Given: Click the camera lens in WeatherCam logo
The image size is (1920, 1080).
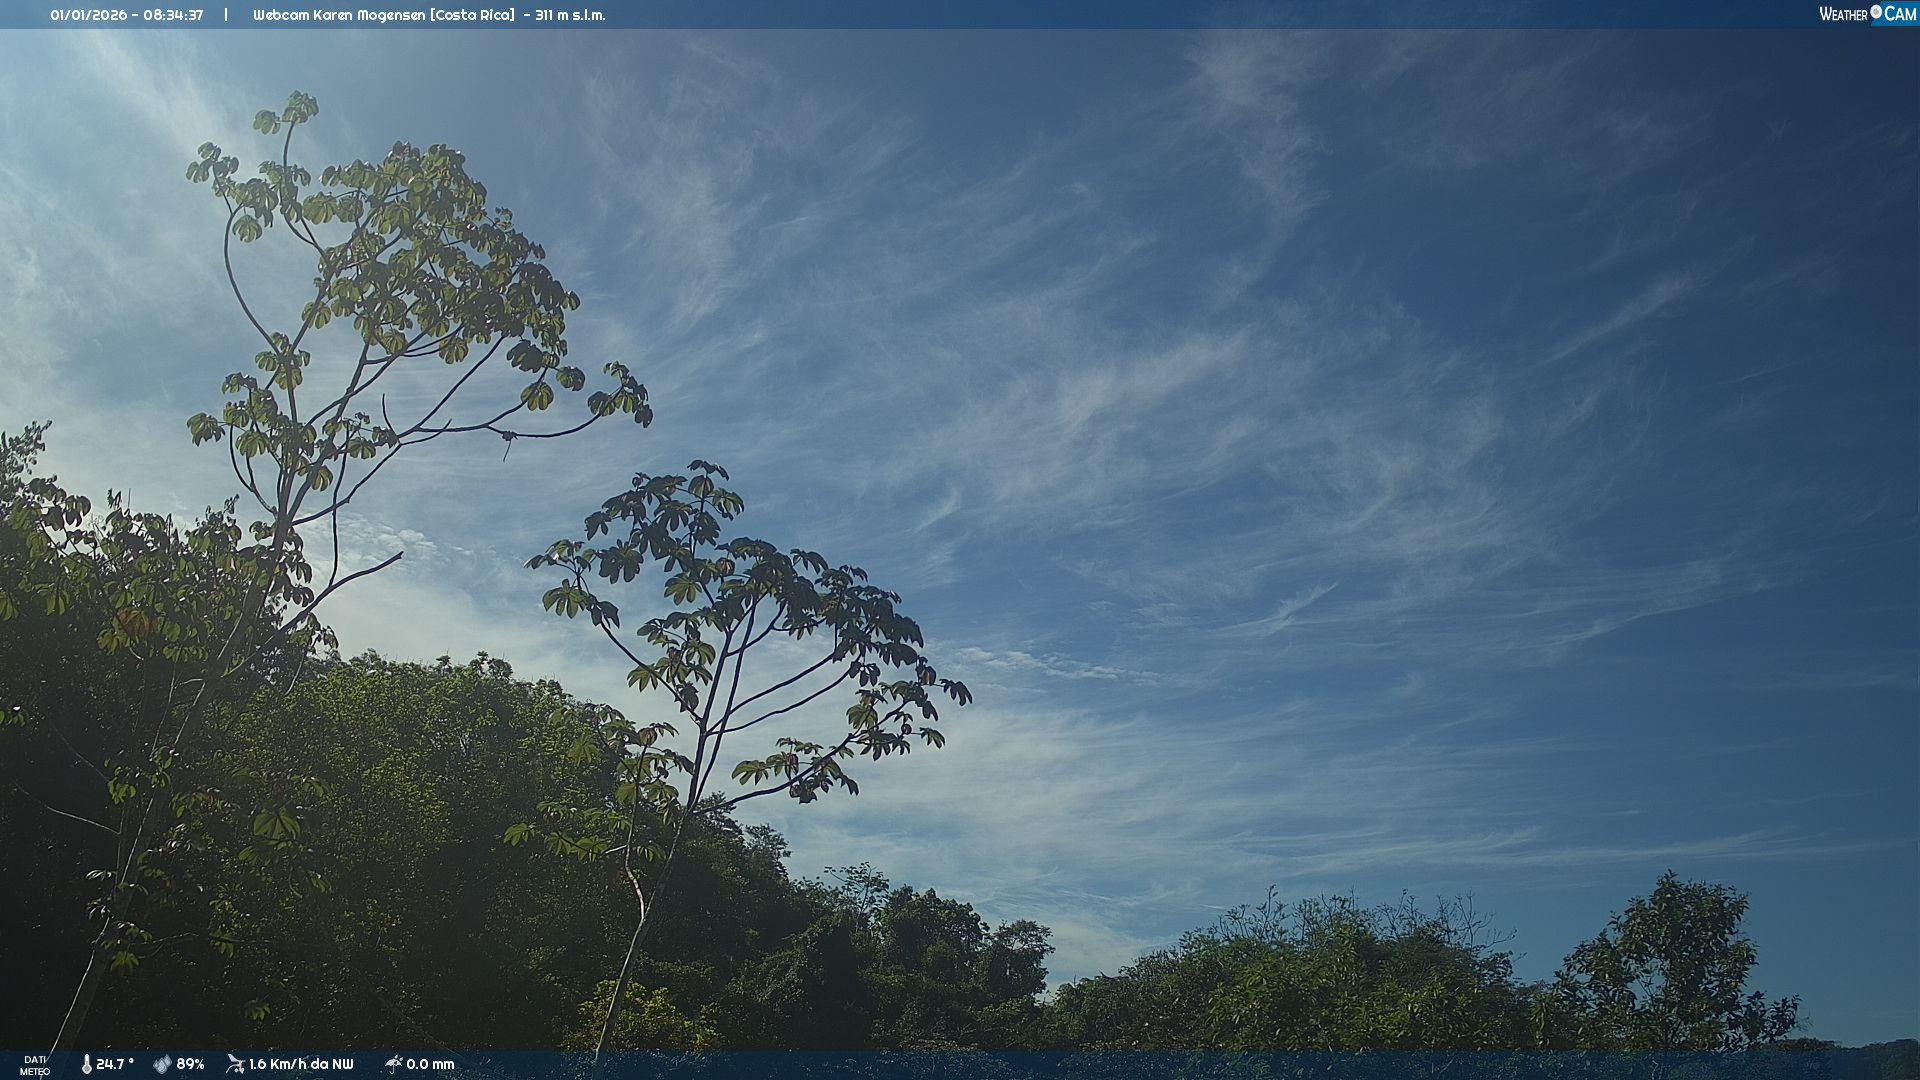Looking at the screenshot, I should pos(1876,12).
